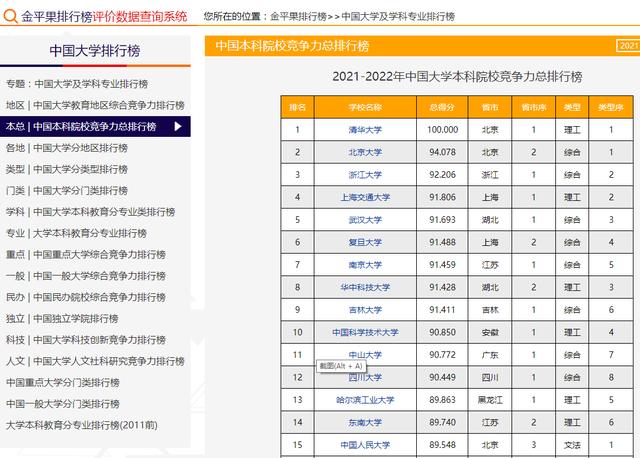The height and width of the screenshot is (458, 640).
Task: Open 大学本科教育分专业排行榜(2011前)
Action: coord(82,425)
